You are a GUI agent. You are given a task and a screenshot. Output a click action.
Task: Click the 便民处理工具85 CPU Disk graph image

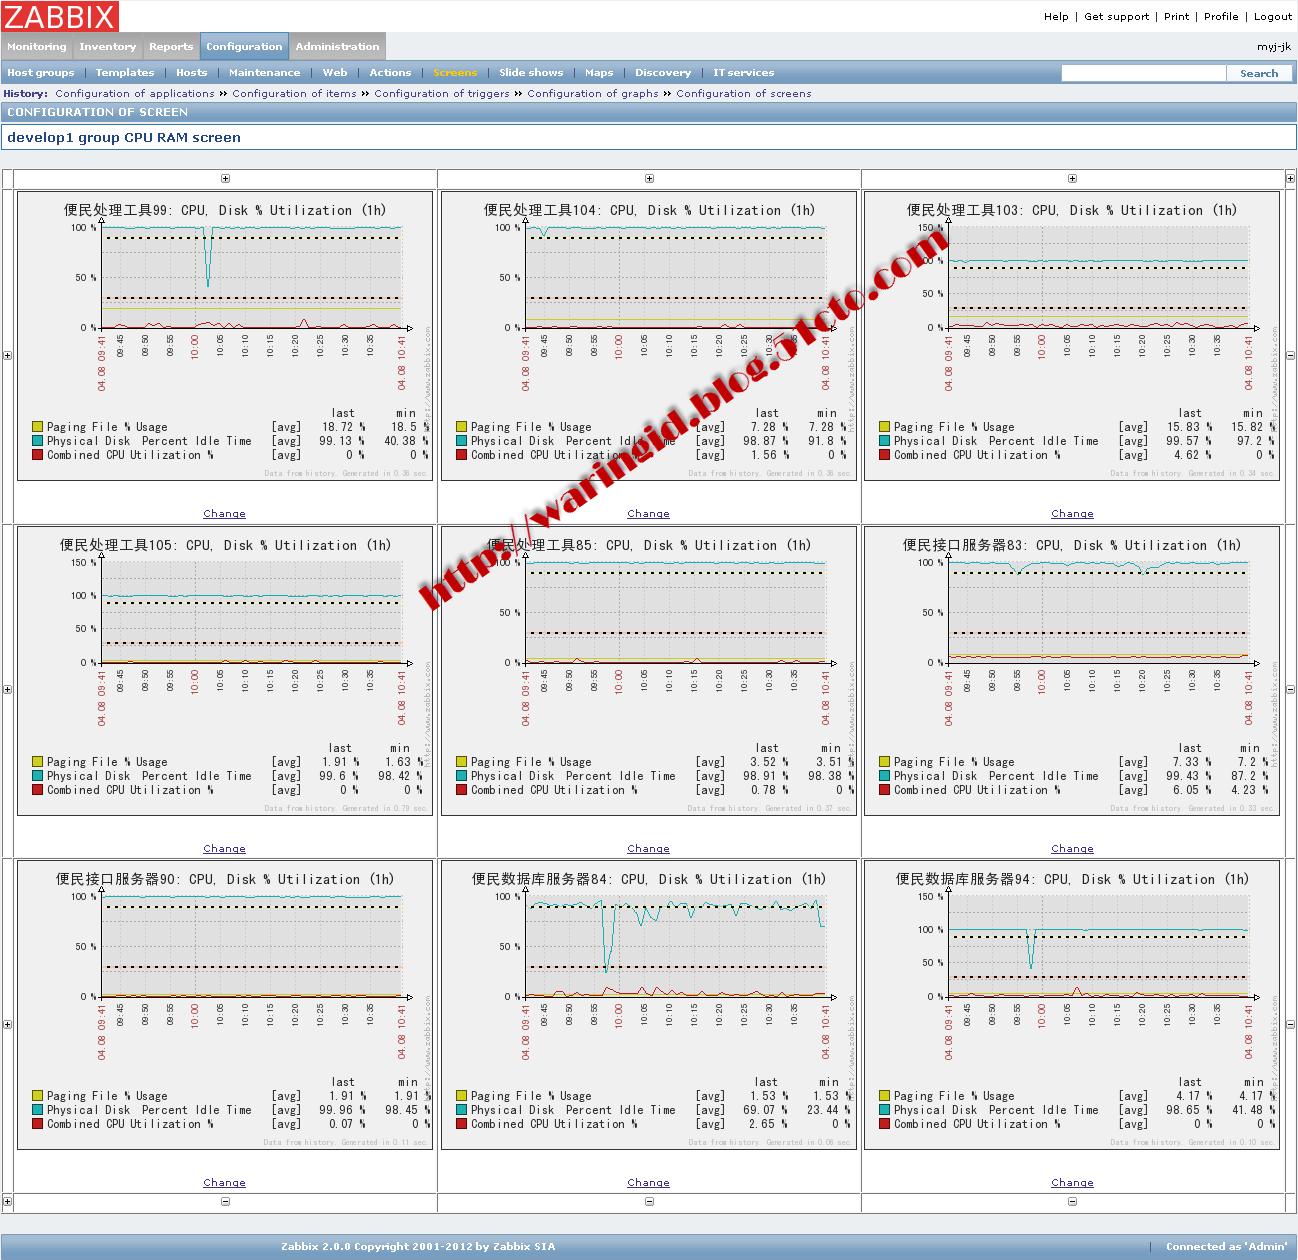pos(648,671)
